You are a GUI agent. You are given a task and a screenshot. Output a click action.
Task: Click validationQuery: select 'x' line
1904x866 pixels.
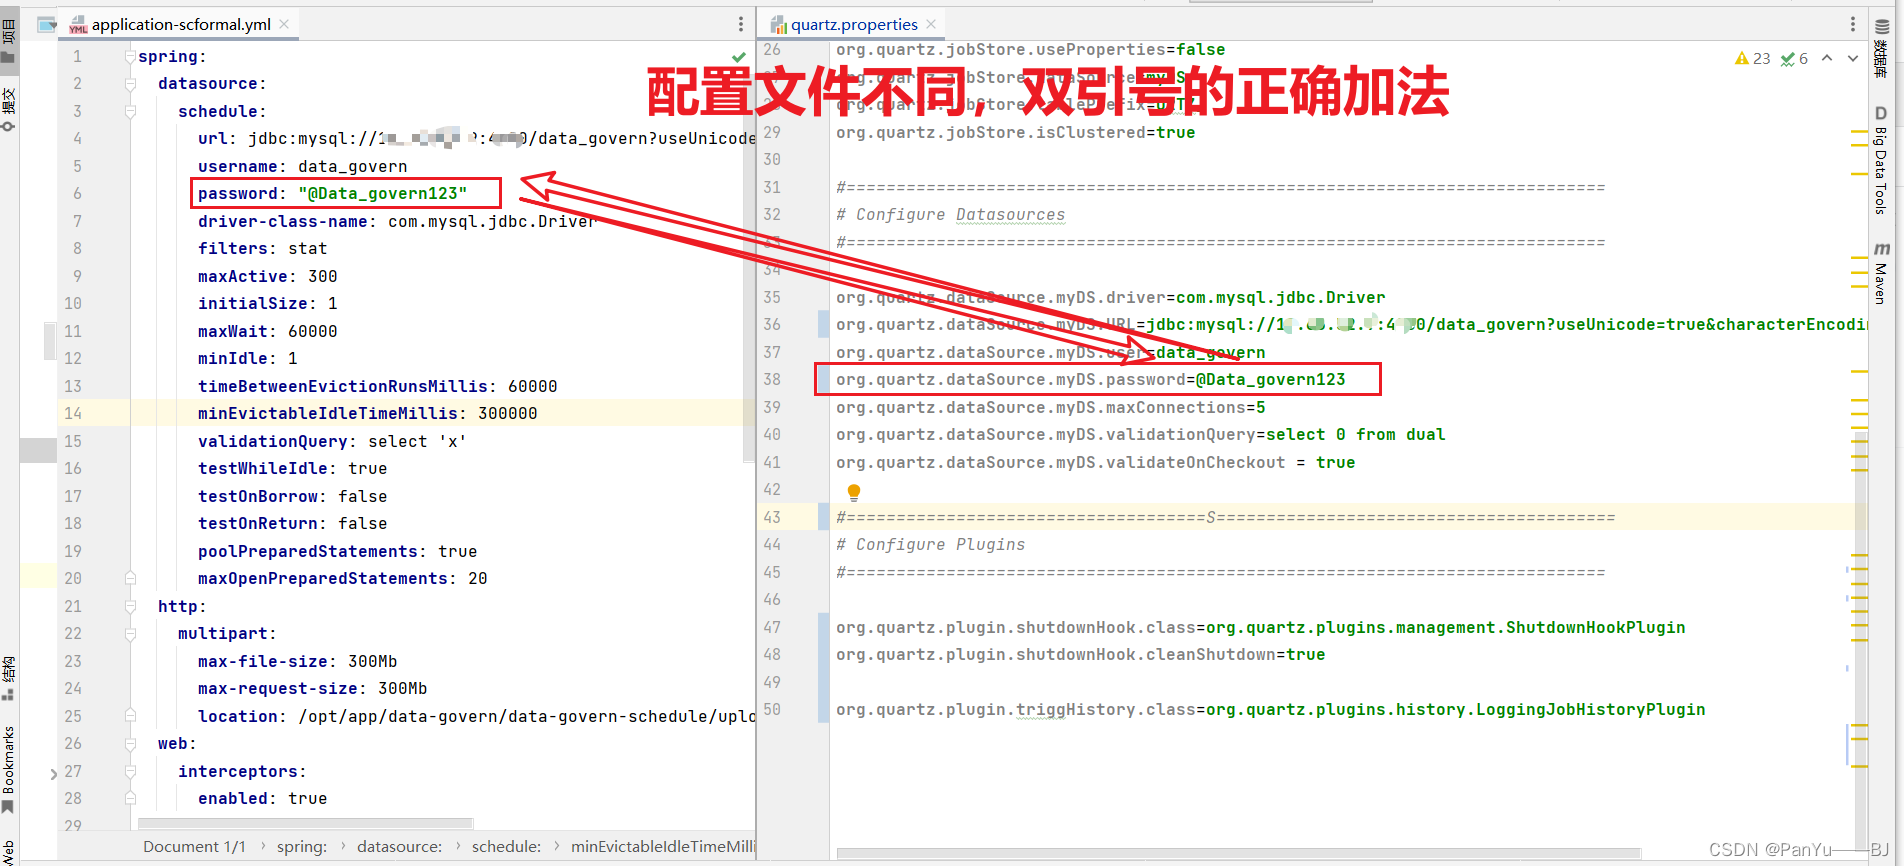tap(332, 442)
